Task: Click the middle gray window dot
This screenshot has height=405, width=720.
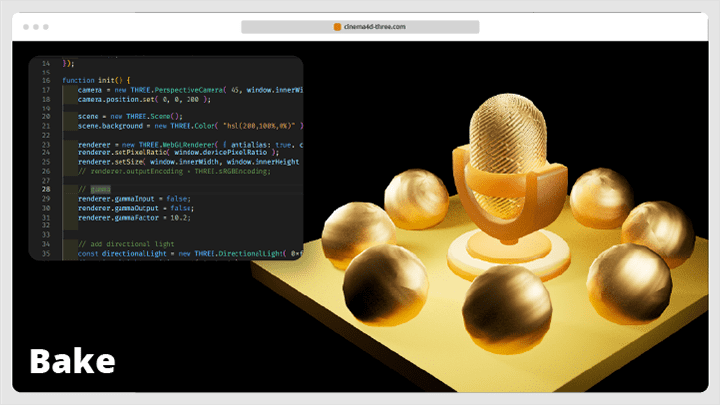Action: (36, 27)
